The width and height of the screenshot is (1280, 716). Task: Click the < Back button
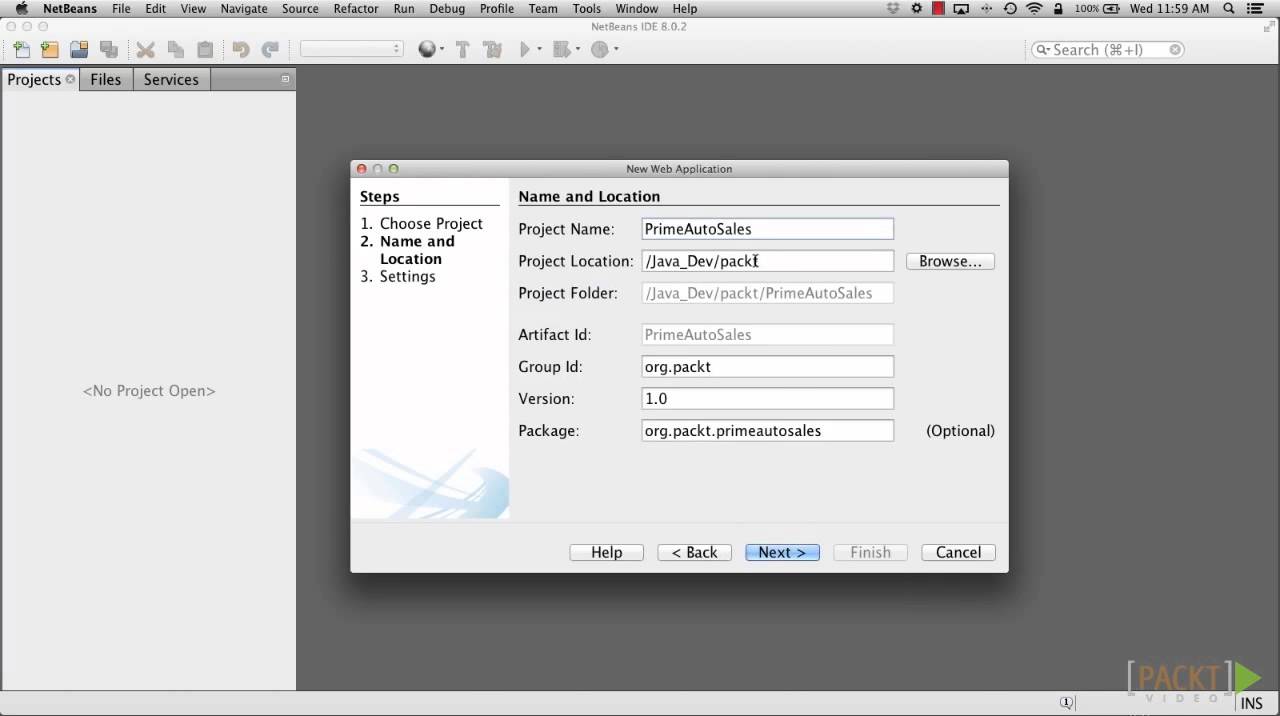pyautogui.click(x=694, y=552)
